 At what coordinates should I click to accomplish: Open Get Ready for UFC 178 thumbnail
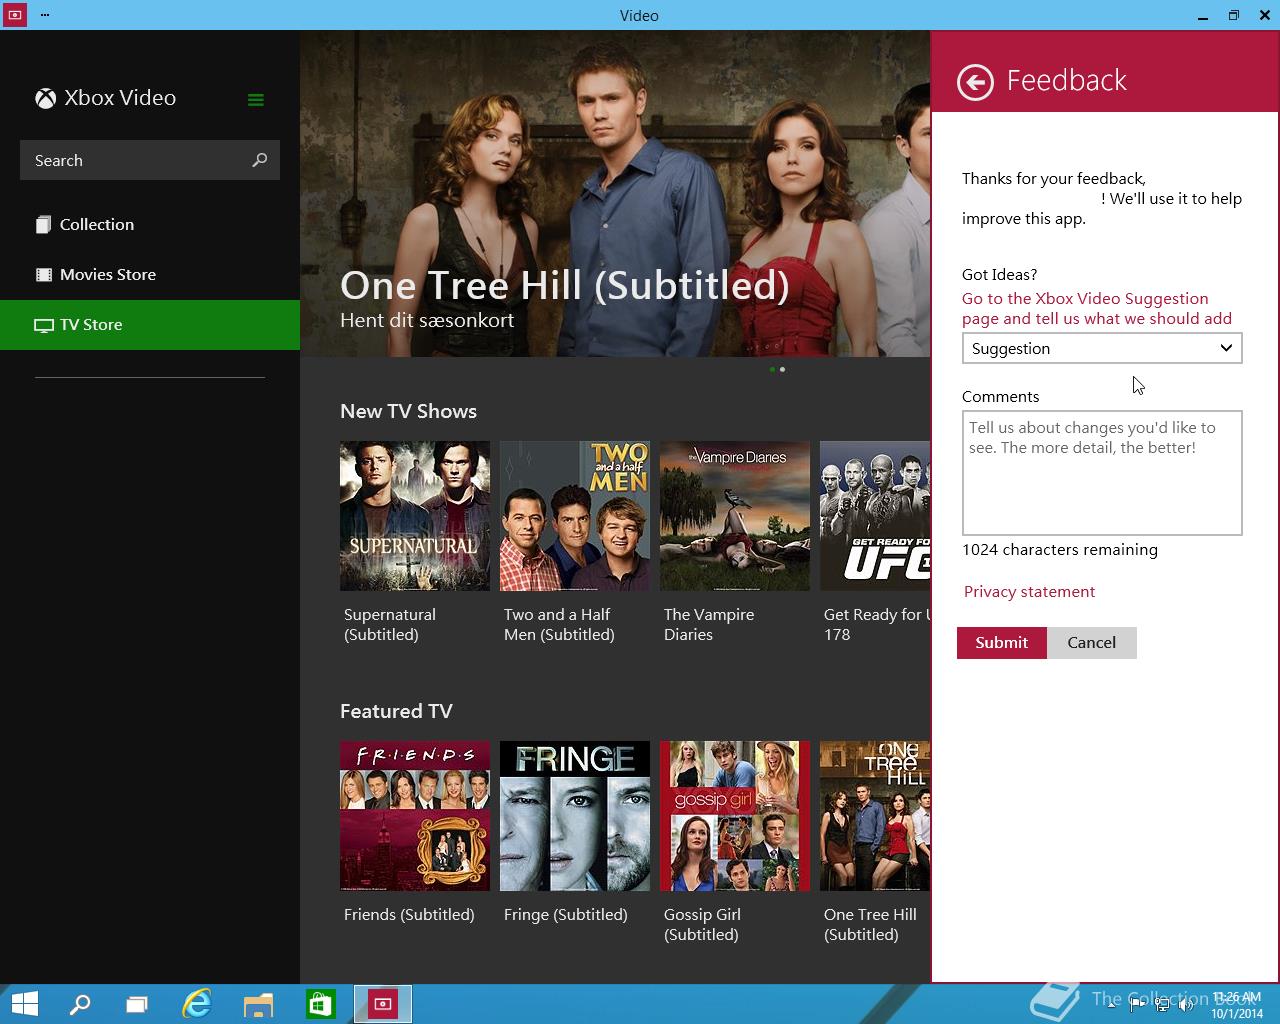[x=875, y=516]
